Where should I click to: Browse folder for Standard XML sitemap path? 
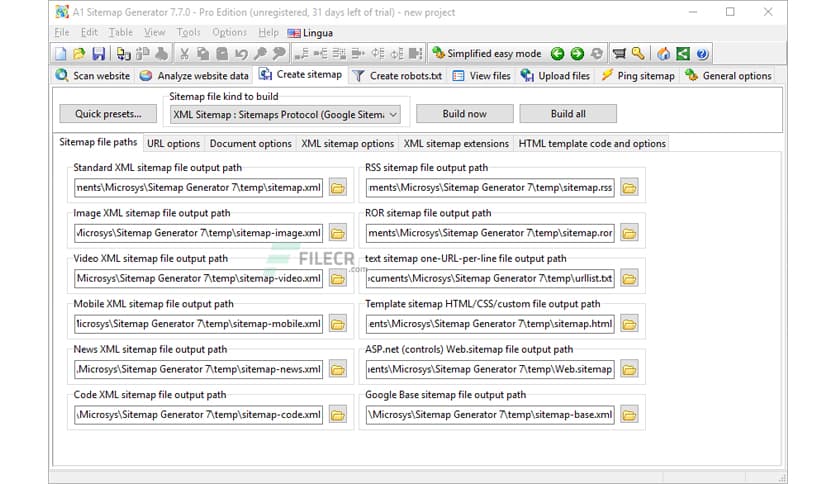pos(337,188)
